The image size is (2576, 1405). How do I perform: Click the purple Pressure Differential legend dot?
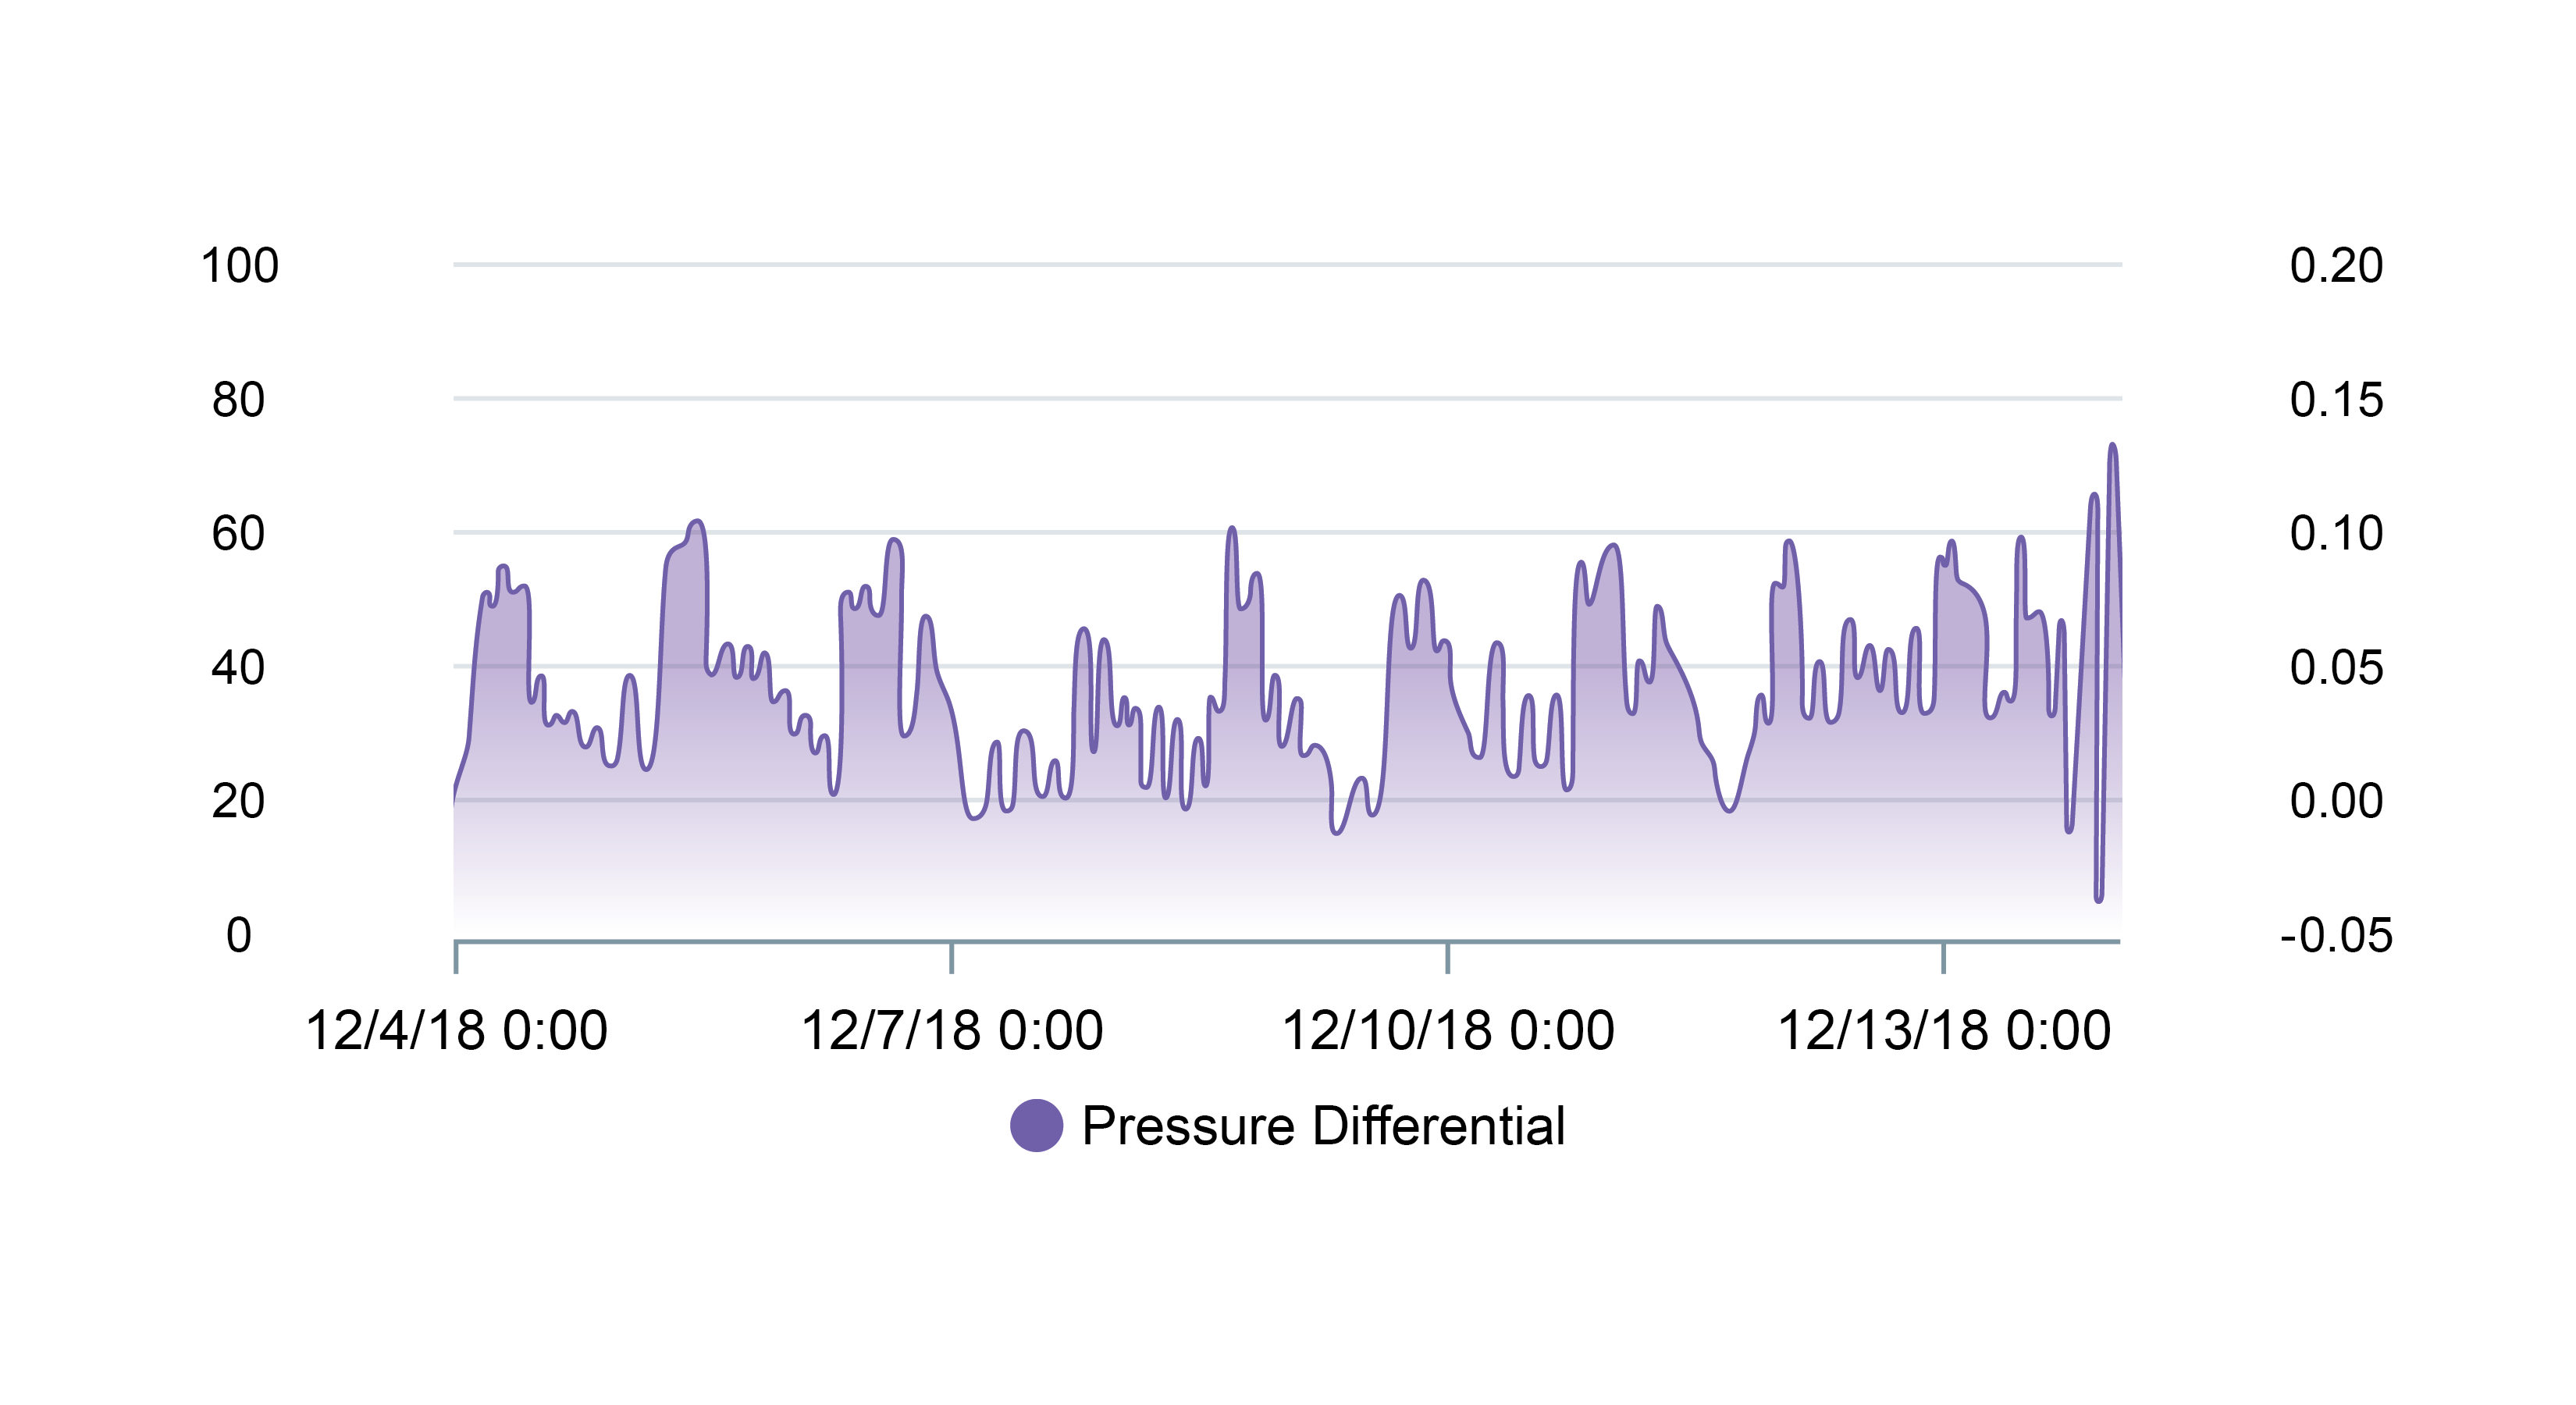1036,1125
